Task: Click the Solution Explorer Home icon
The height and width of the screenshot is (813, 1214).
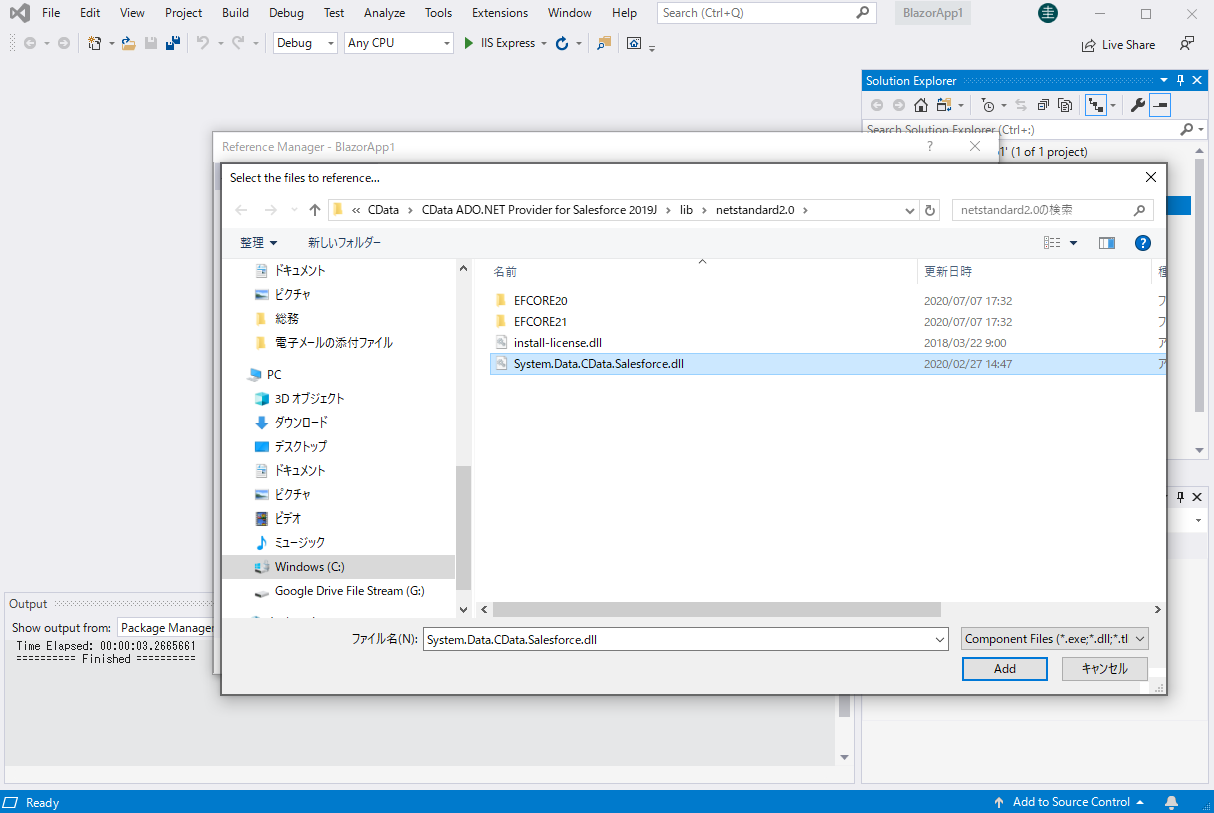Action: 921,105
